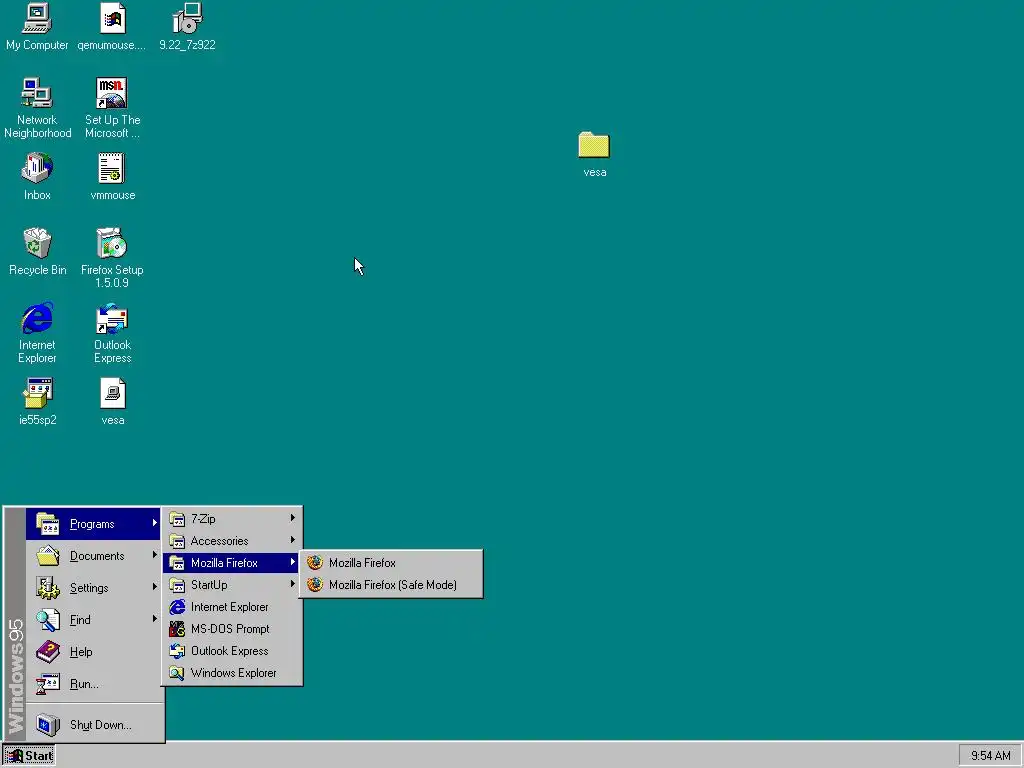
Task: Expand the Settings submenu arrow
Action: (x=155, y=587)
